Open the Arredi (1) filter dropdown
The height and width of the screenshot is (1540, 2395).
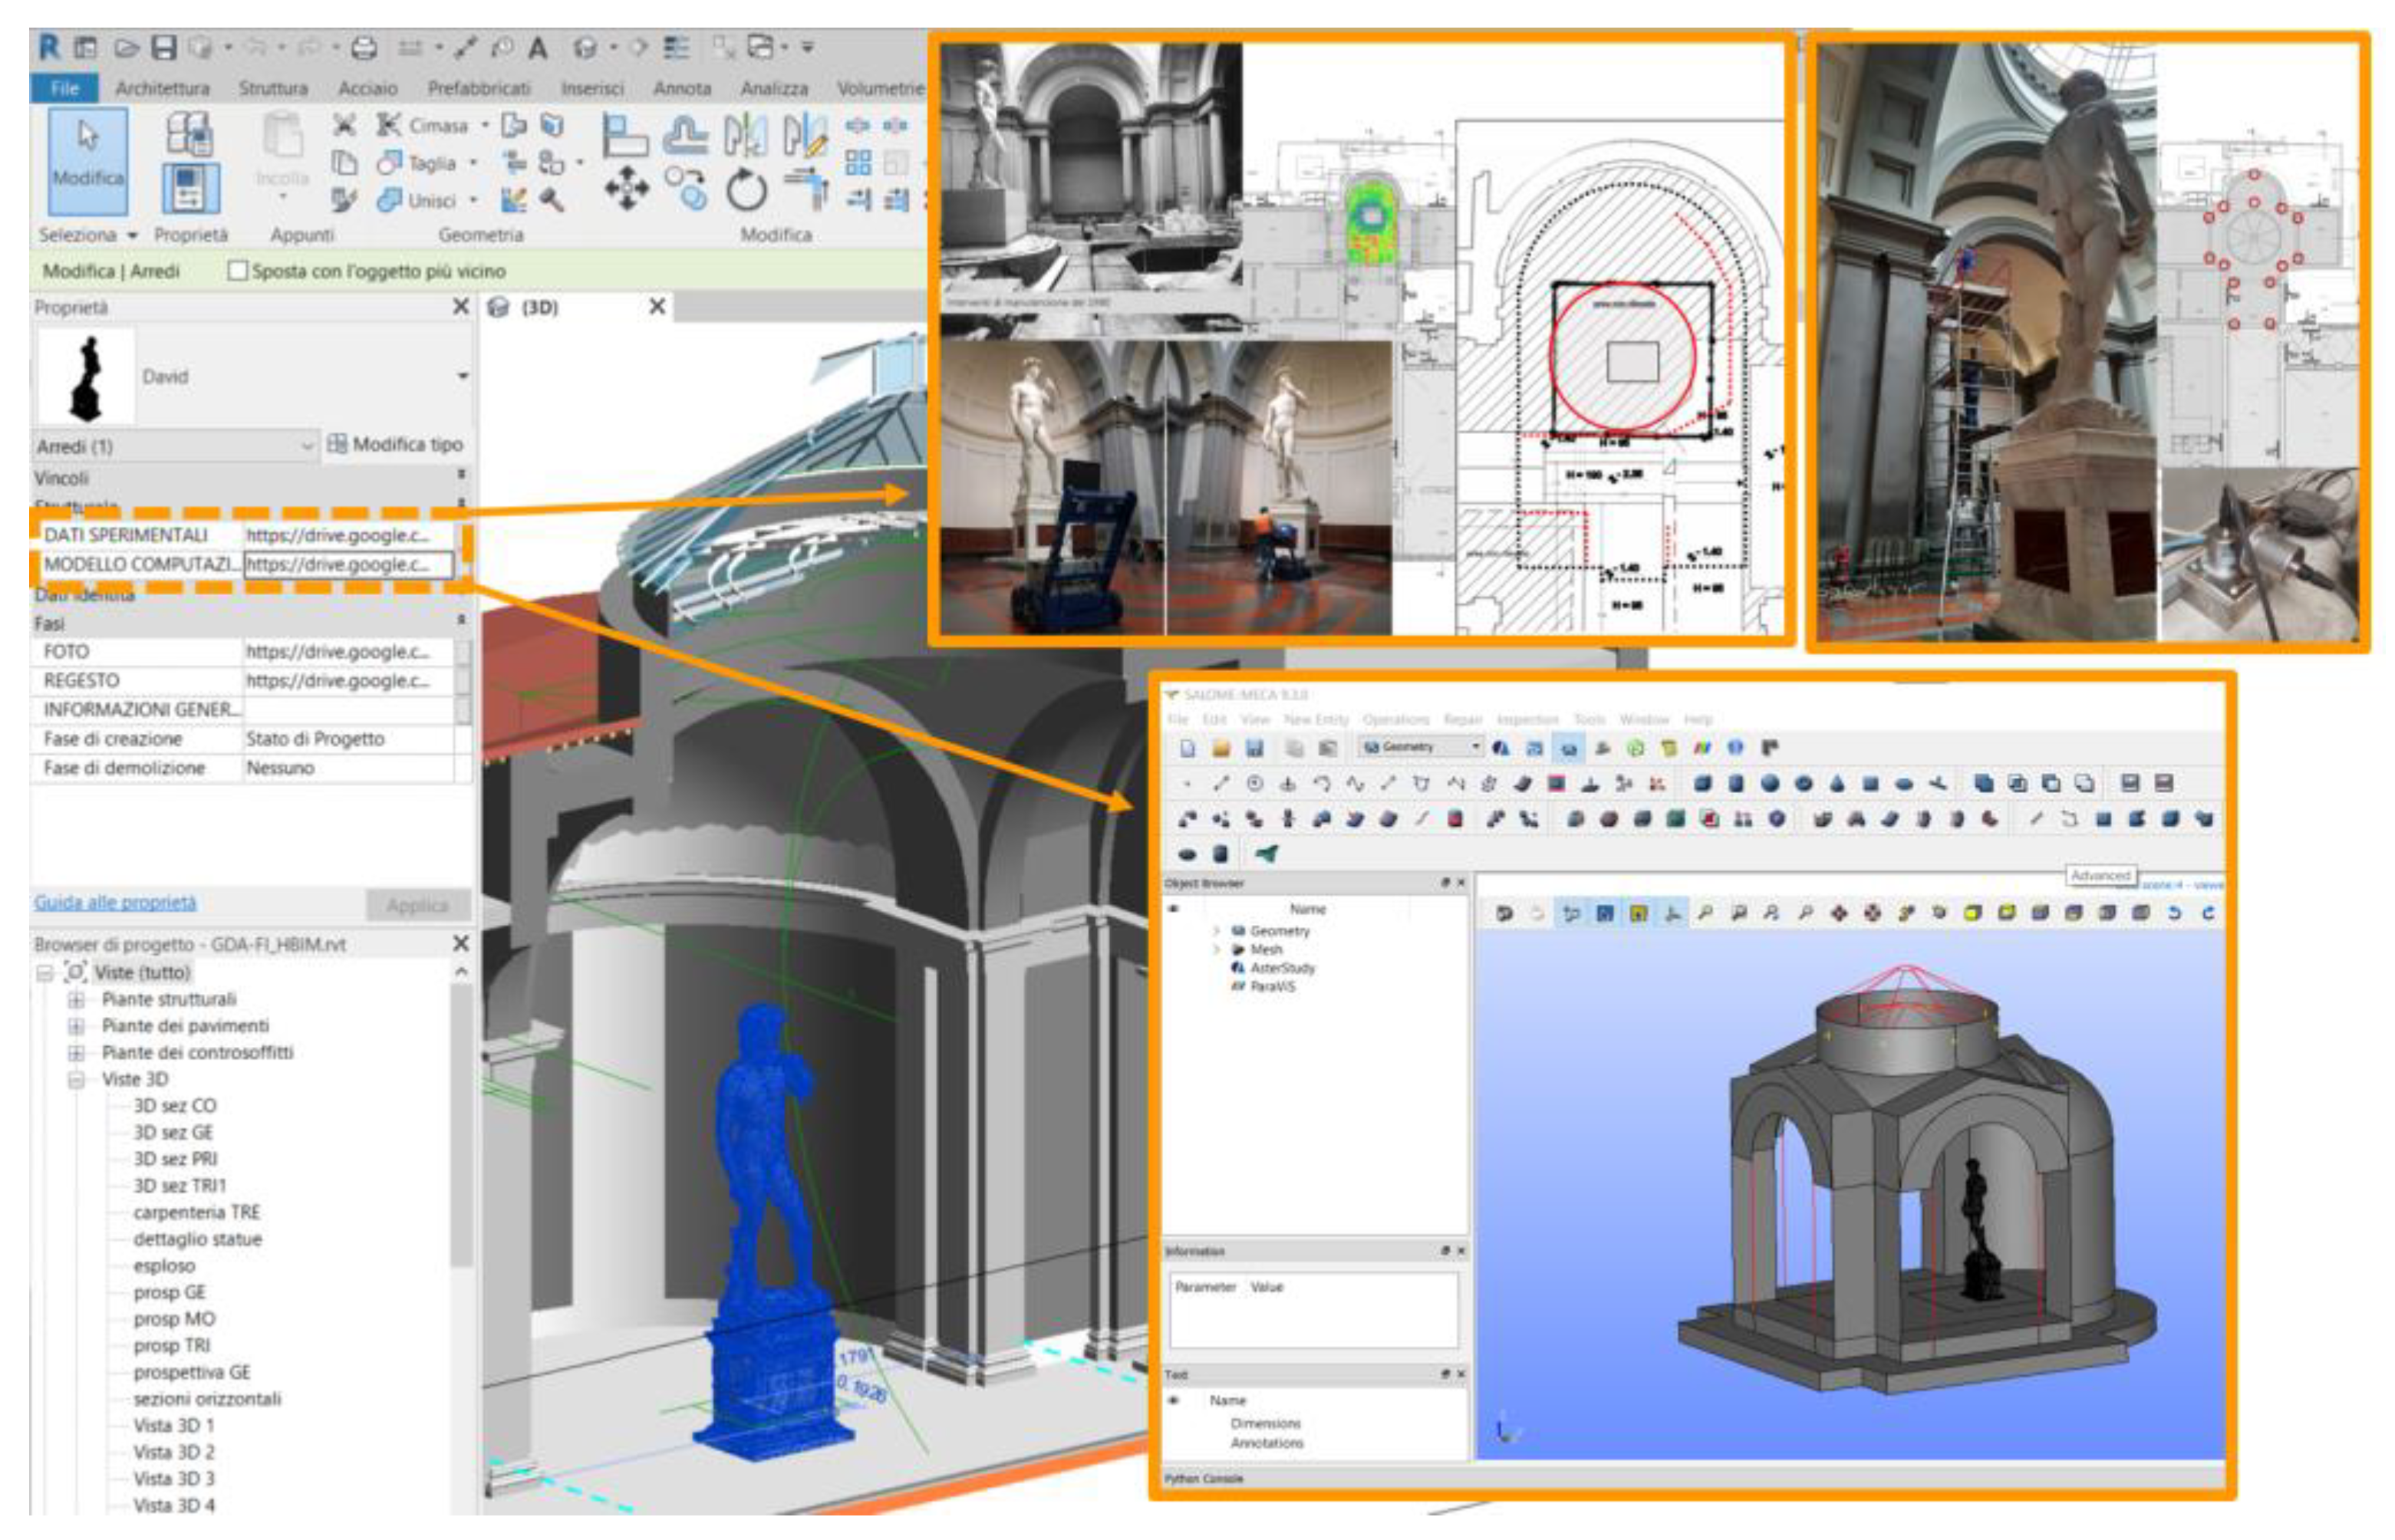(x=307, y=446)
